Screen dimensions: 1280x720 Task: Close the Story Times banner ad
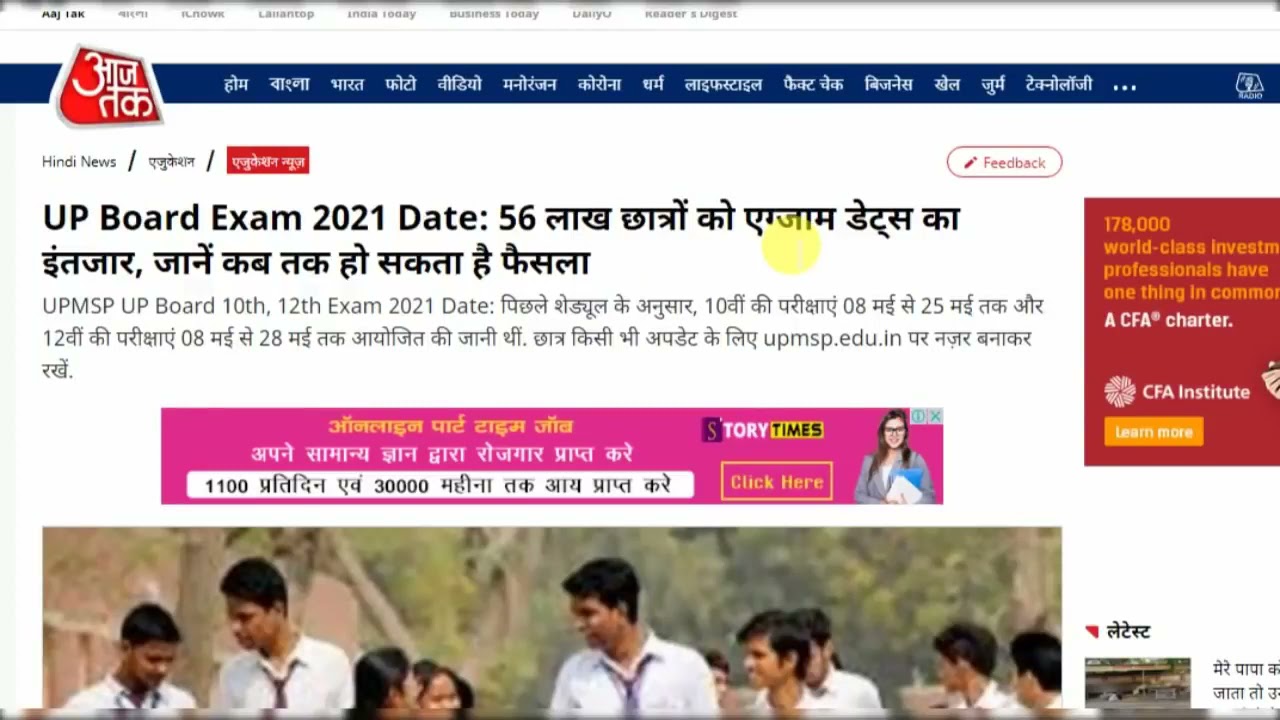(x=934, y=416)
